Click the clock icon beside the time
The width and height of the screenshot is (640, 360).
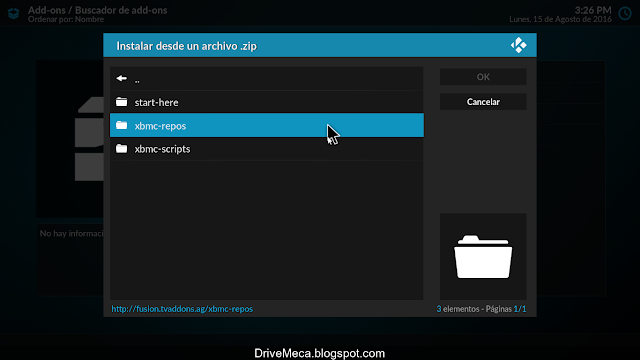click(x=625, y=13)
